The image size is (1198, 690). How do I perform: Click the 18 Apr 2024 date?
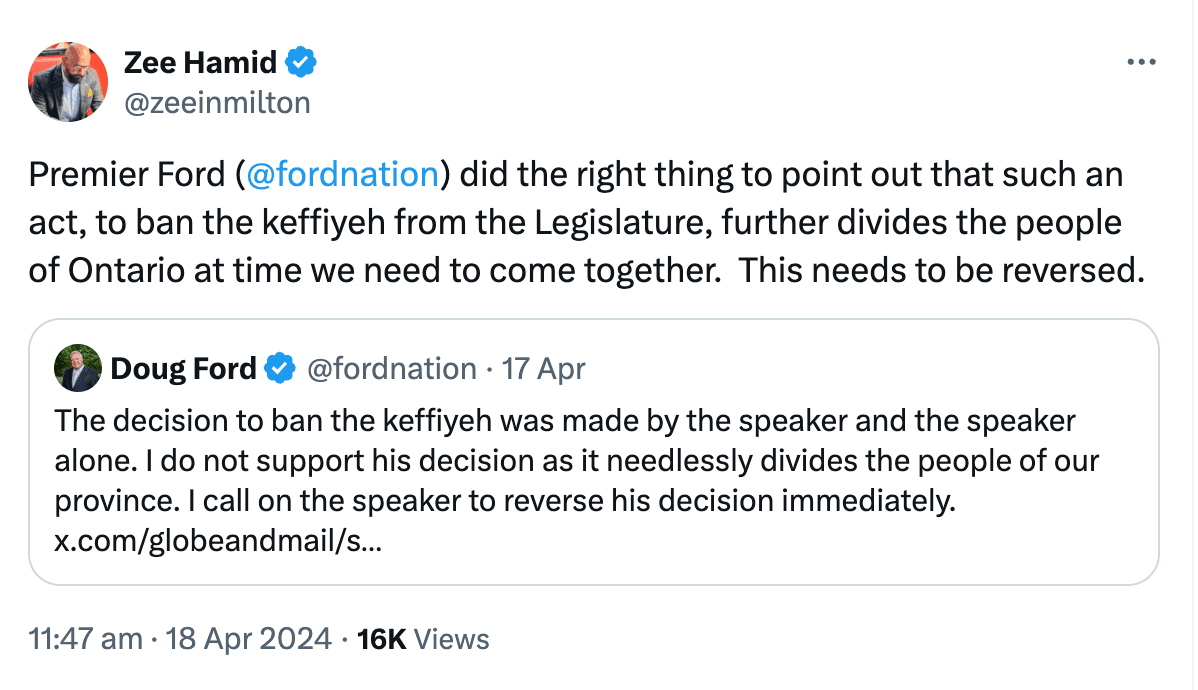[249, 638]
